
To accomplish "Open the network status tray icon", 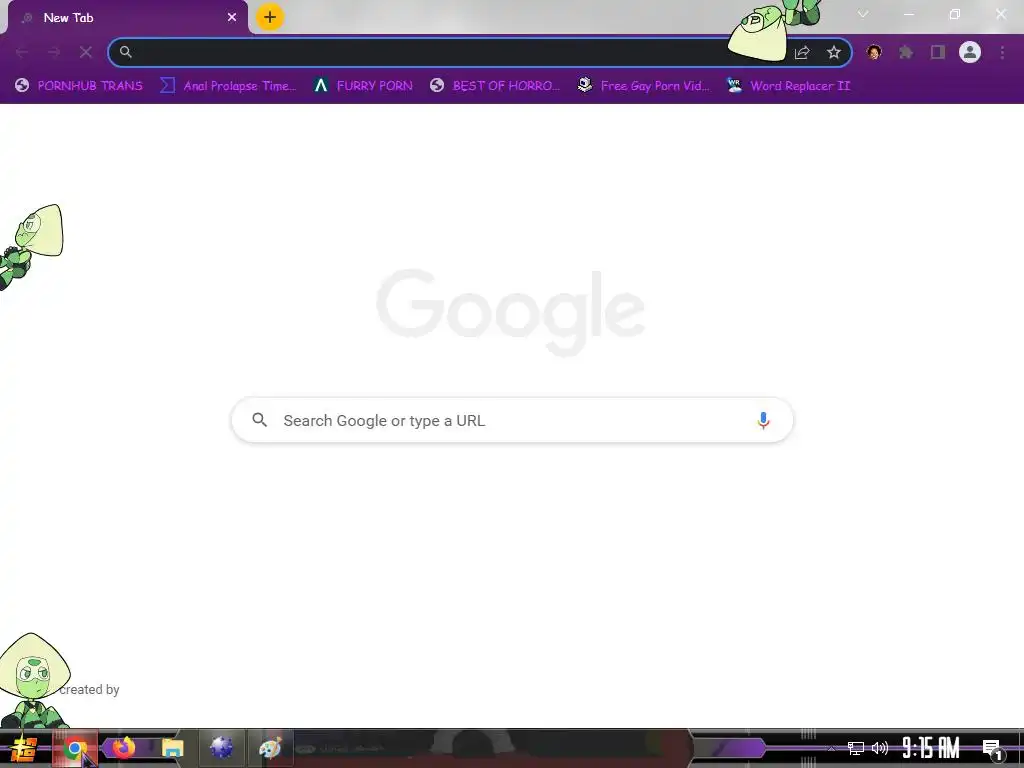I will [856, 748].
